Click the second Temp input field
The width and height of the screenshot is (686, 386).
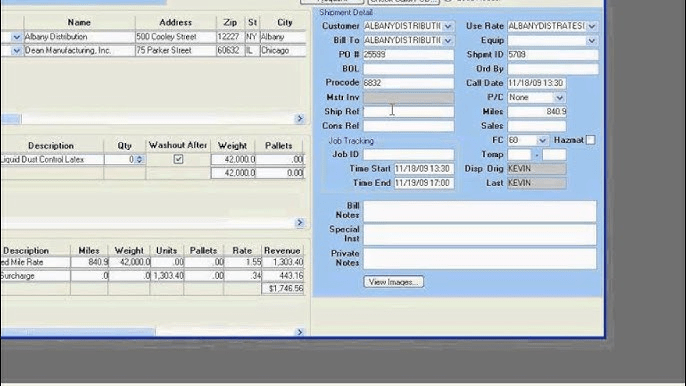(554, 154)
